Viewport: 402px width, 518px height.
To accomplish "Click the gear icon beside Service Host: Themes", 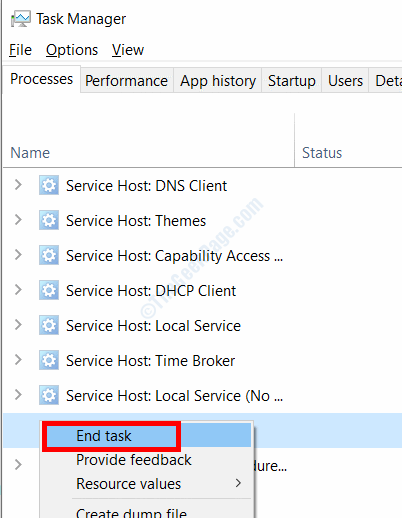I will (x=49, y=220).
